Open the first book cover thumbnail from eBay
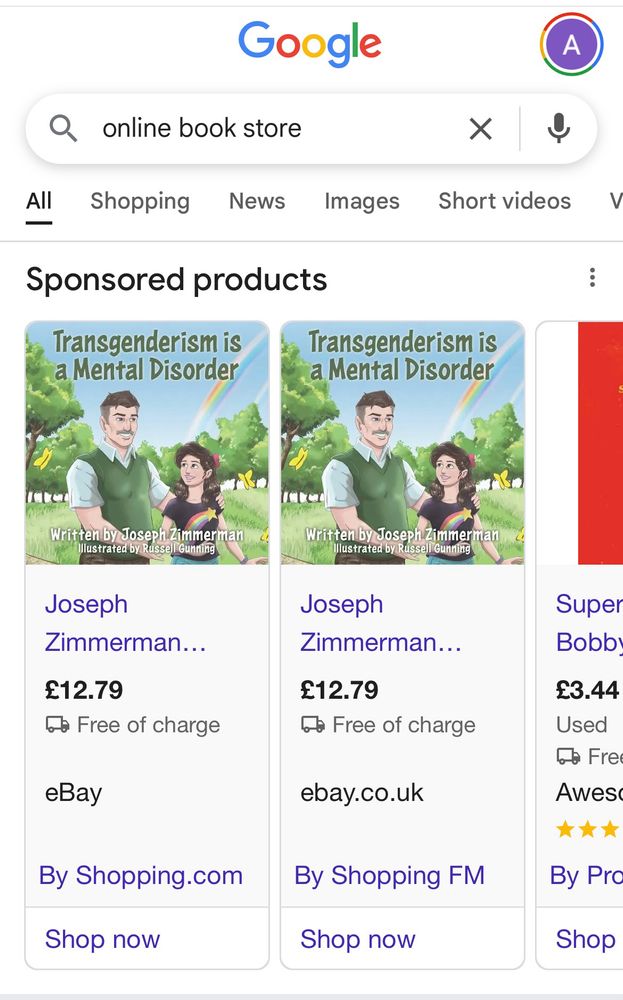 [x=147, y=443]
